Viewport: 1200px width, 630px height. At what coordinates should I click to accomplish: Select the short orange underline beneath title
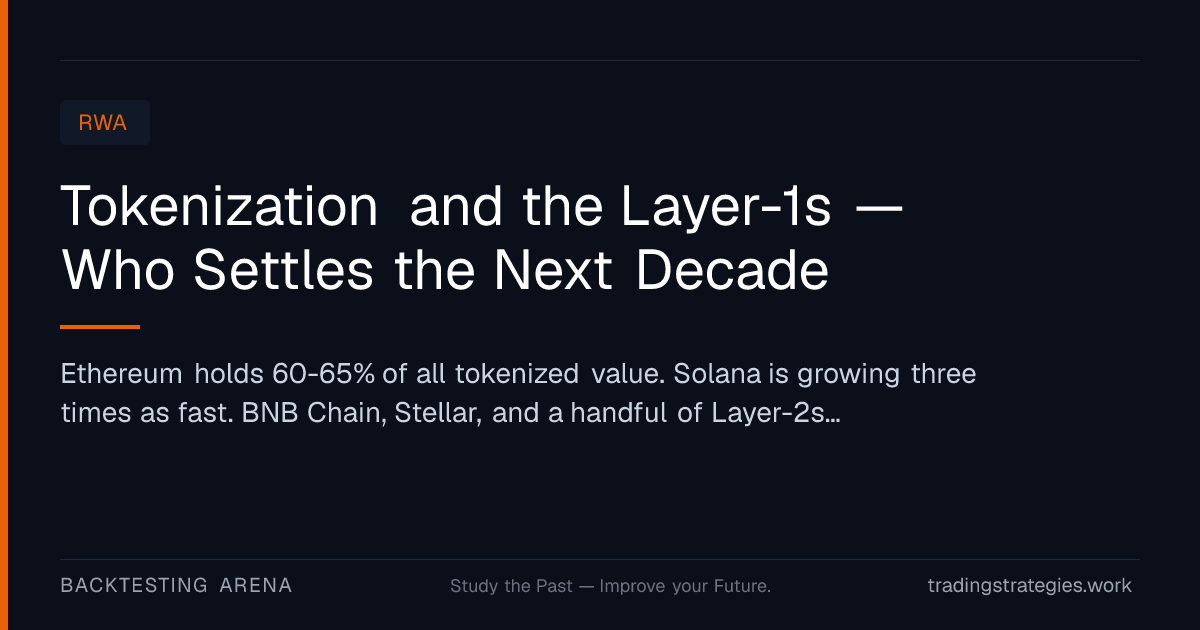pyautogui.click(x=100, y=326)
